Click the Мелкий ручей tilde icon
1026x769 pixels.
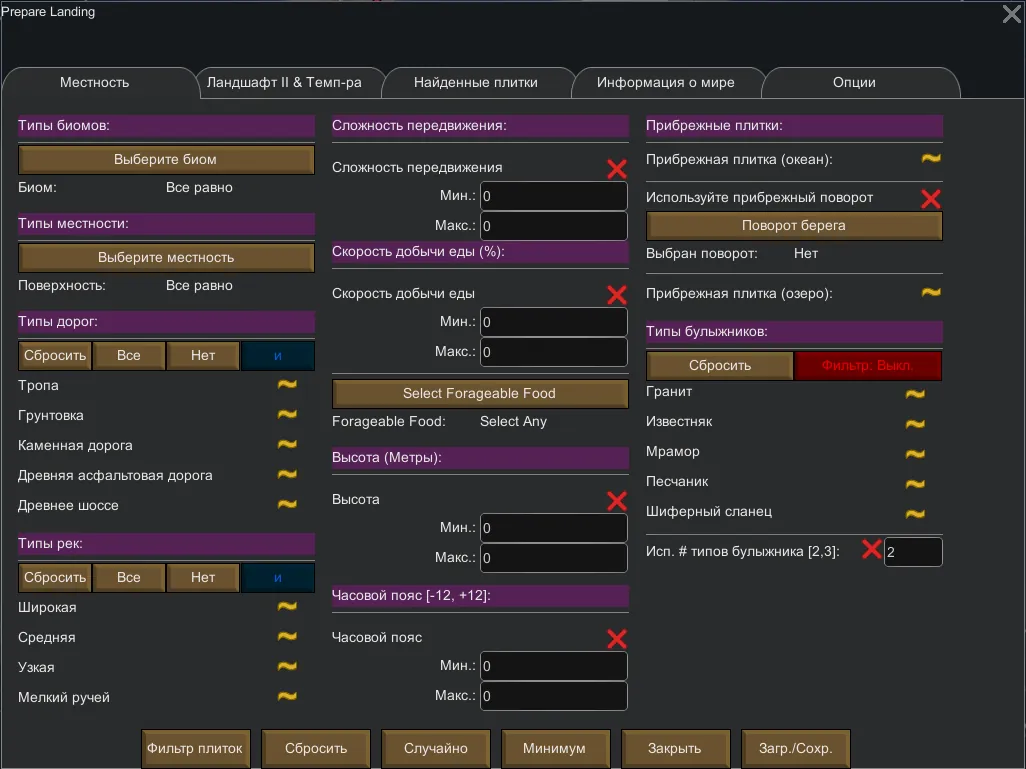pos(287,697)
